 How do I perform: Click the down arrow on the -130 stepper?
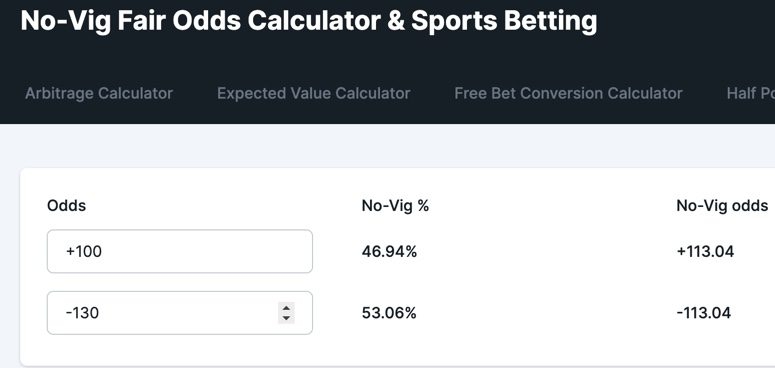coord(286,318)
